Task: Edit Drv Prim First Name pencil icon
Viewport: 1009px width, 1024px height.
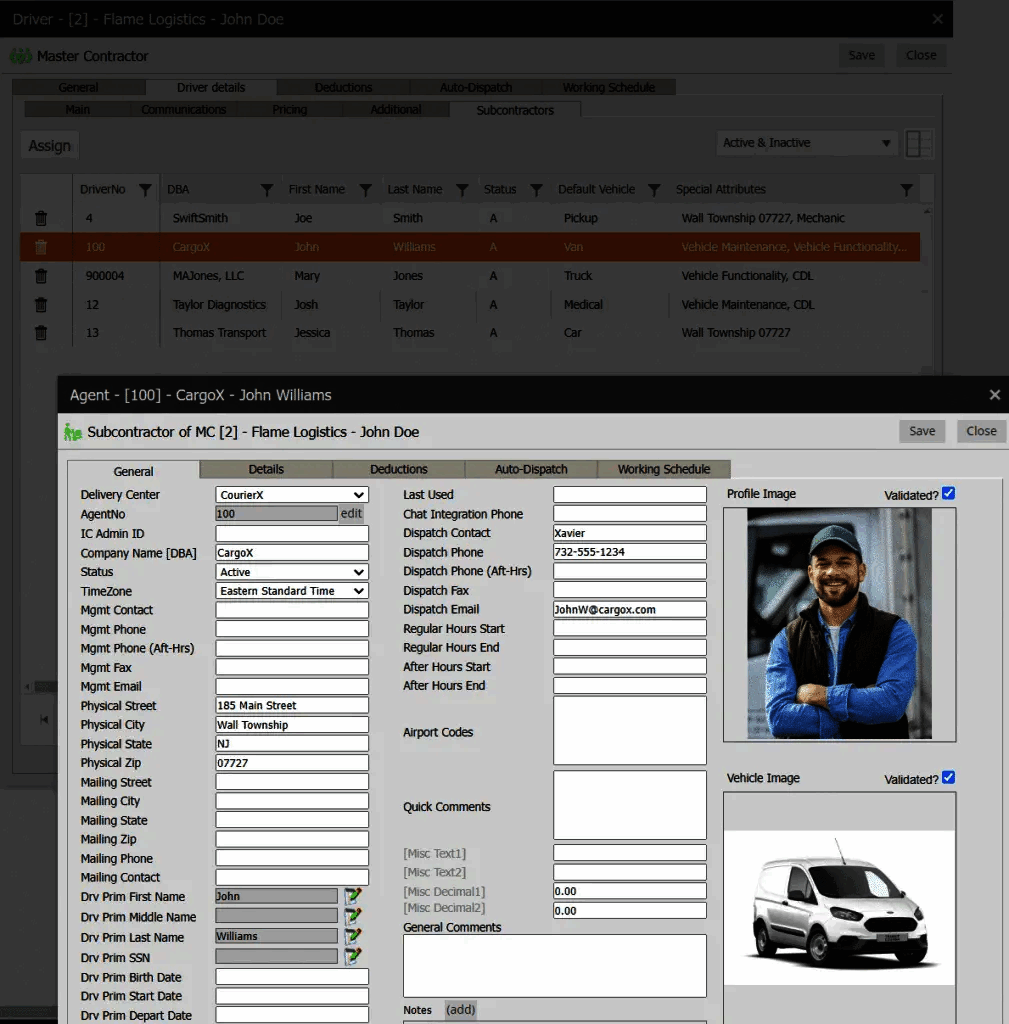Action: click(x=353, y=896)
